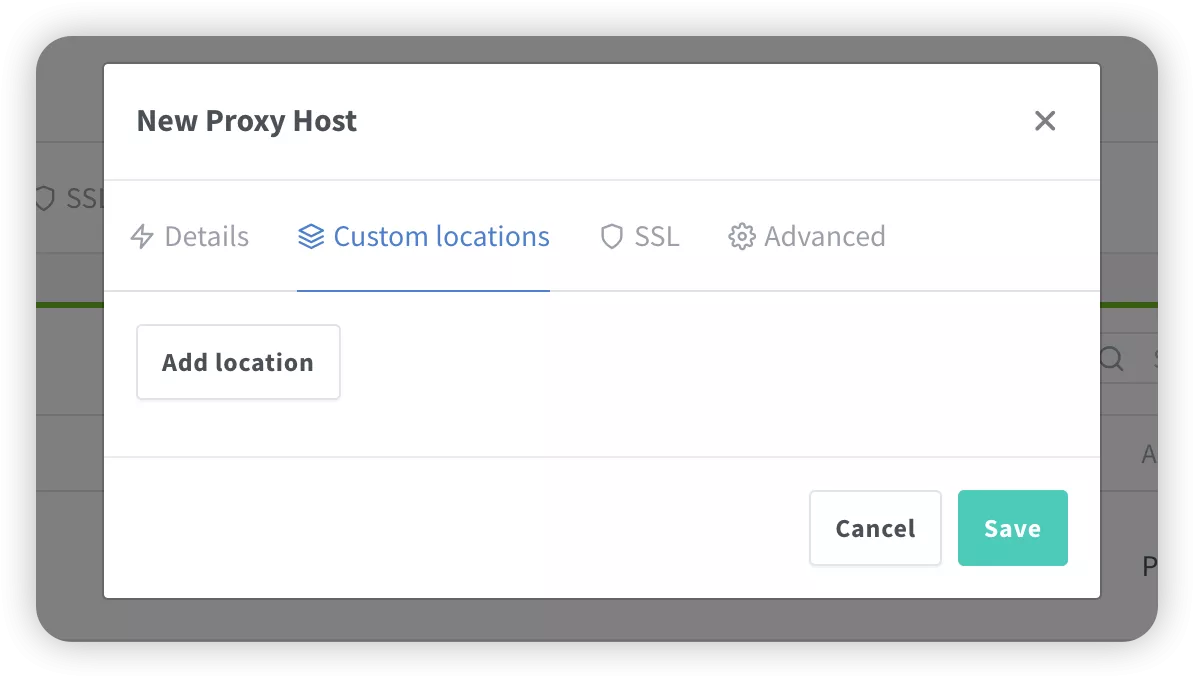The height and width of the screenshot is (678, 1194).
Task: Click the New Proxy Host dialog title
Action: coord(246,121)
